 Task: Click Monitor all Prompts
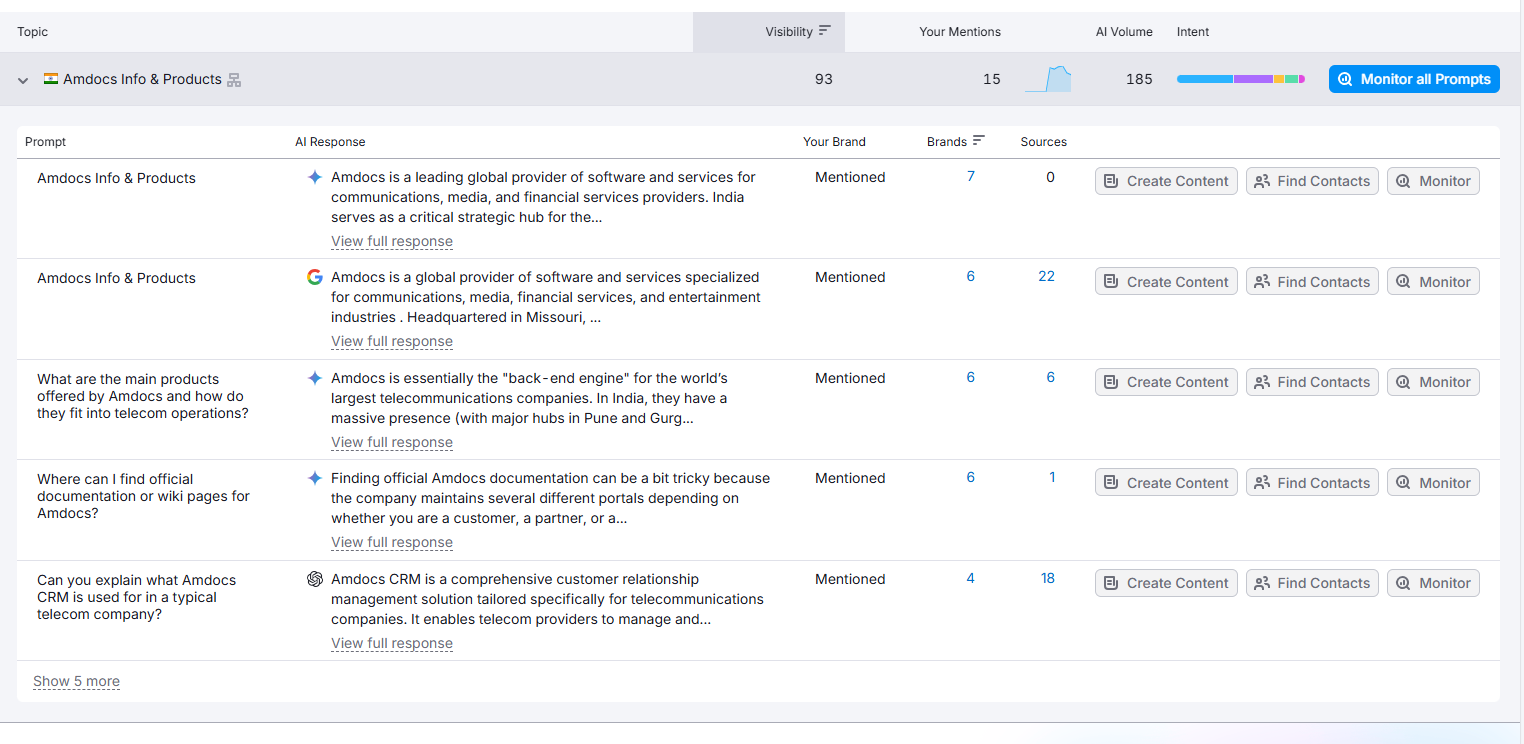click(x=1414, y=79)
